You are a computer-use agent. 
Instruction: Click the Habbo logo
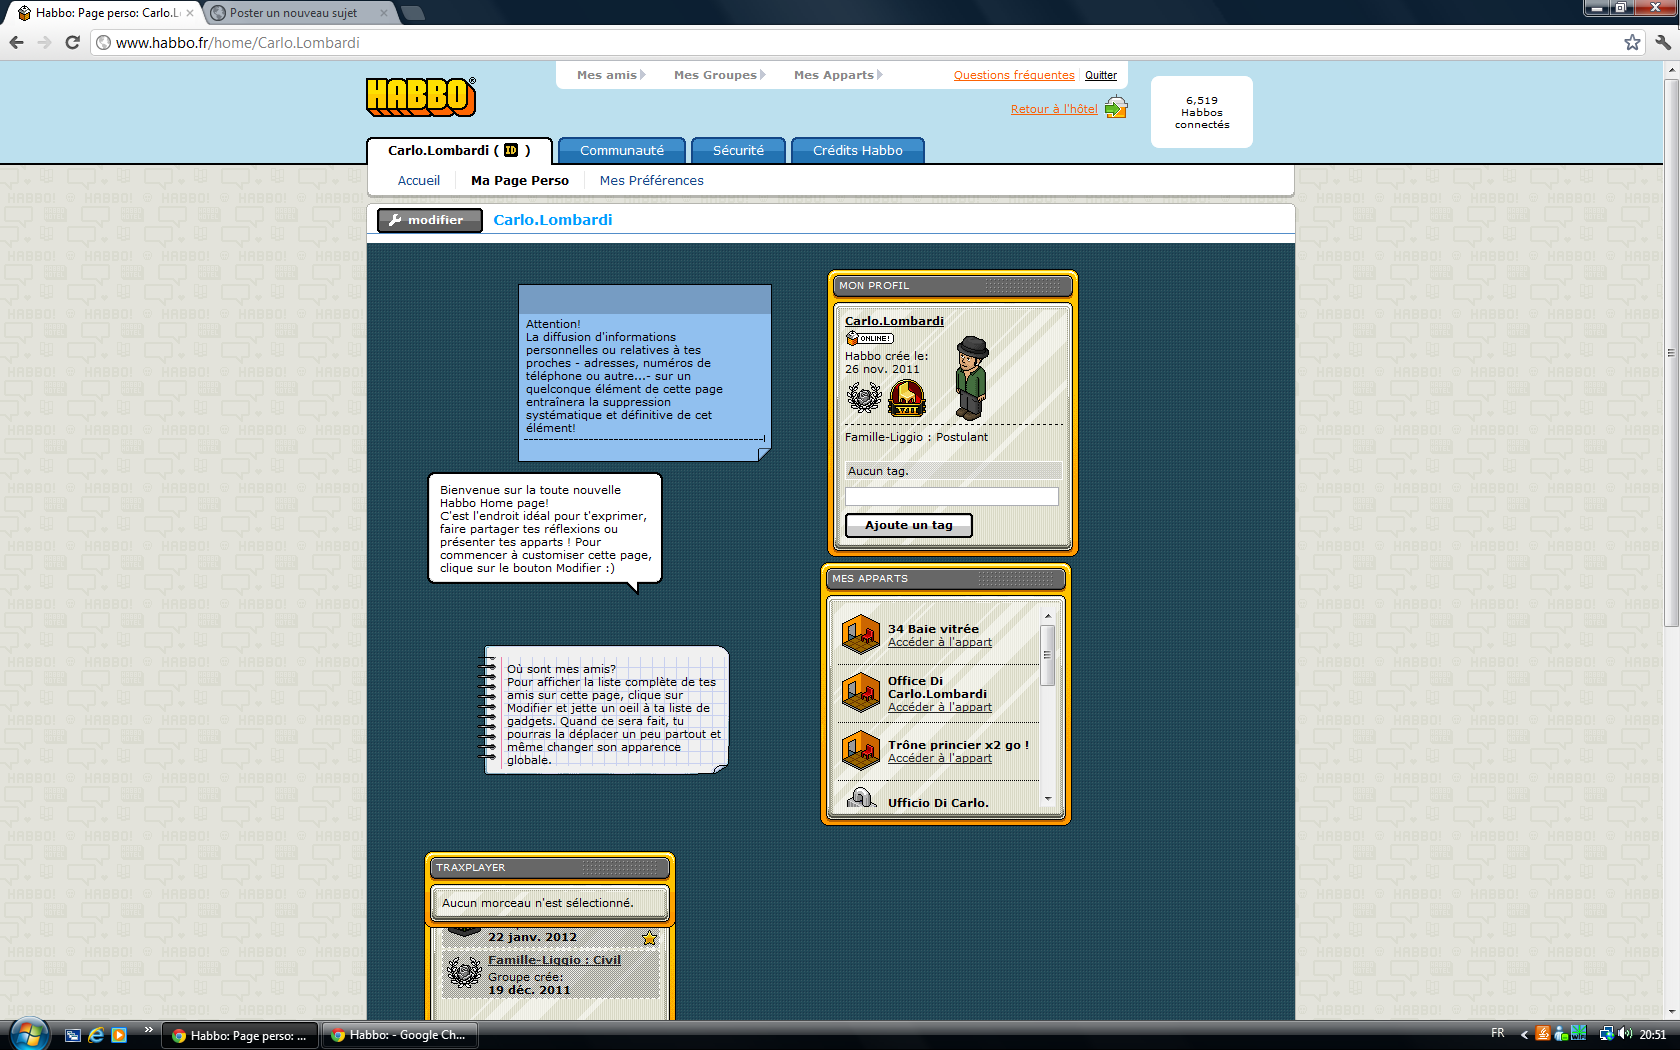click(420, 97)
